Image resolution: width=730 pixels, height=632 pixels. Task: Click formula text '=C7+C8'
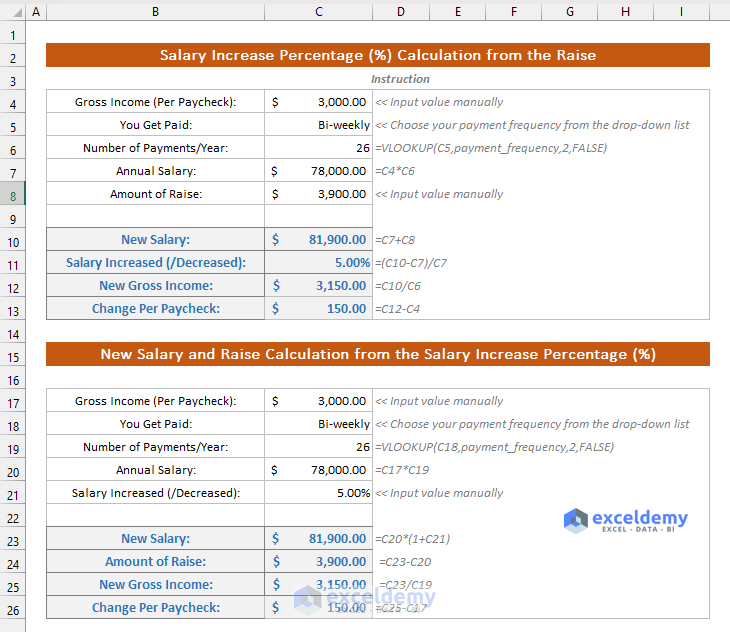point(395,240)
